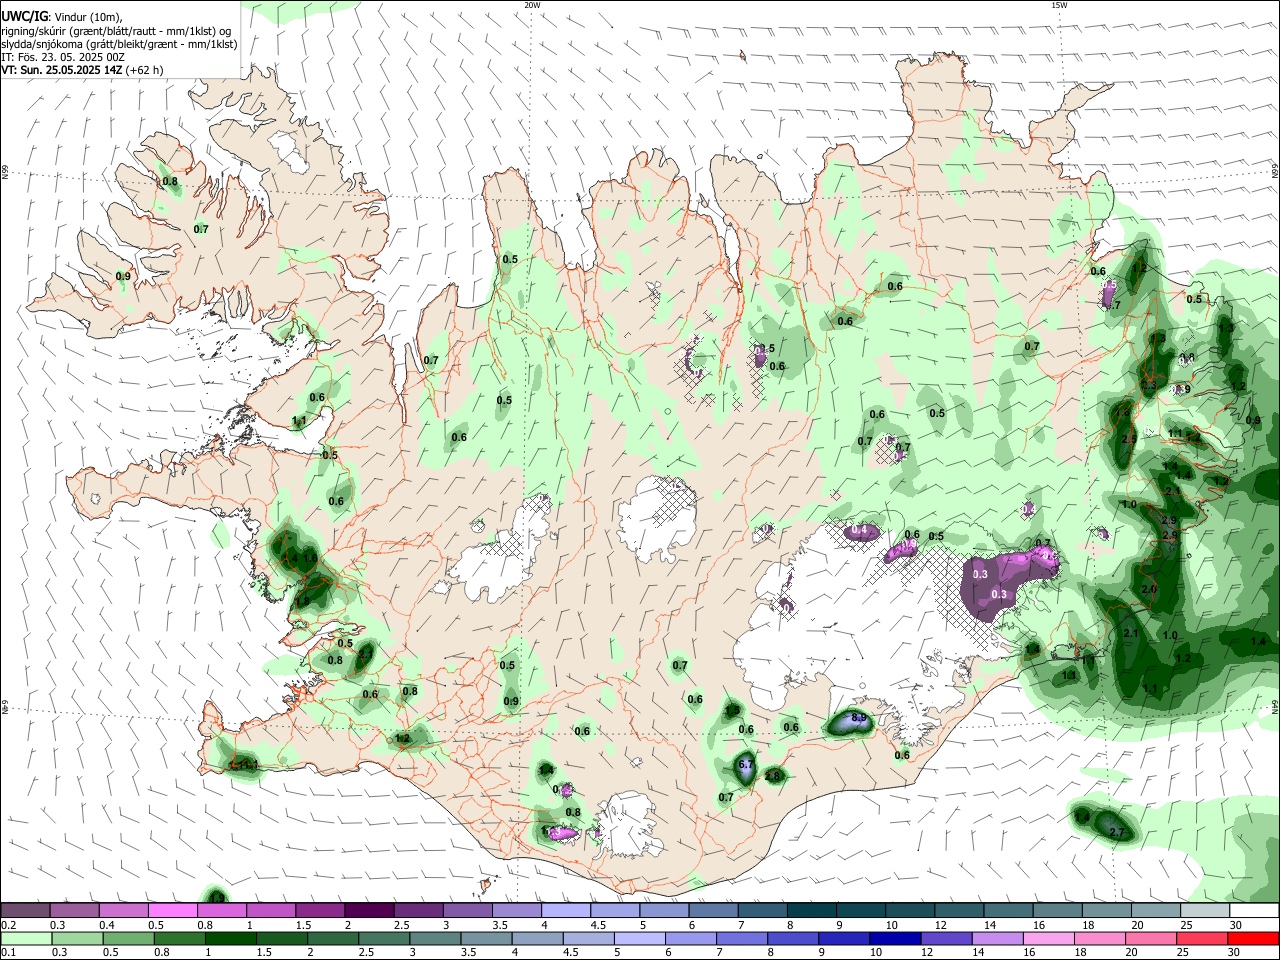
Task: Select the red swatch at the rain legend's end
Action: click(1253, 939)
